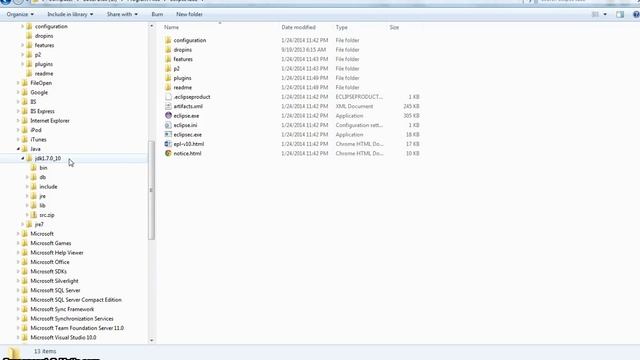The height and width of the screenshot is (360, 640).
Task: Click the File folder type of dropins
Action: (x=347, y=49)
